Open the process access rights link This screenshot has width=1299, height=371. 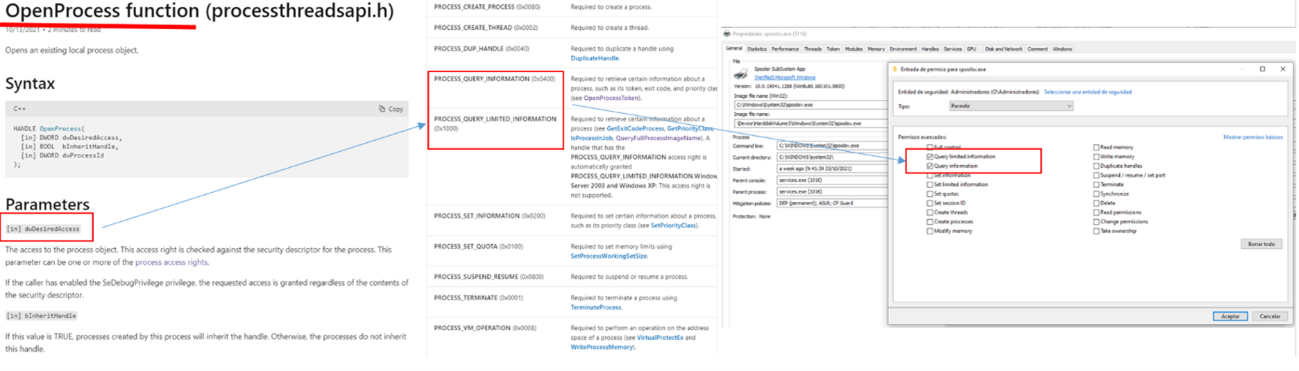point(172,262)
